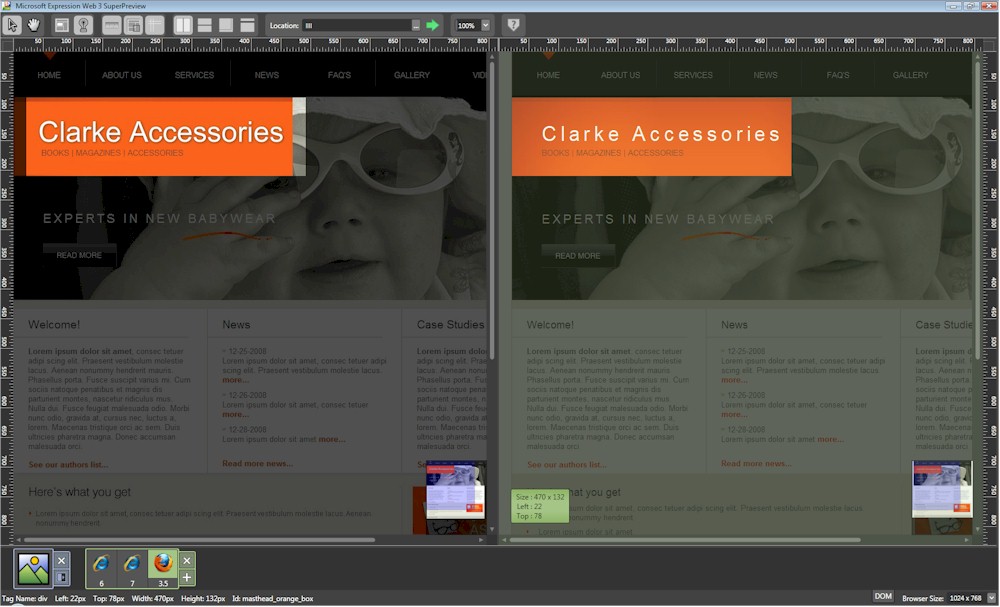Image resolution: width=1000 pixels, height=607 pixels.
Task: Toggle the rulers display button
Action: [x=112, y=26]
